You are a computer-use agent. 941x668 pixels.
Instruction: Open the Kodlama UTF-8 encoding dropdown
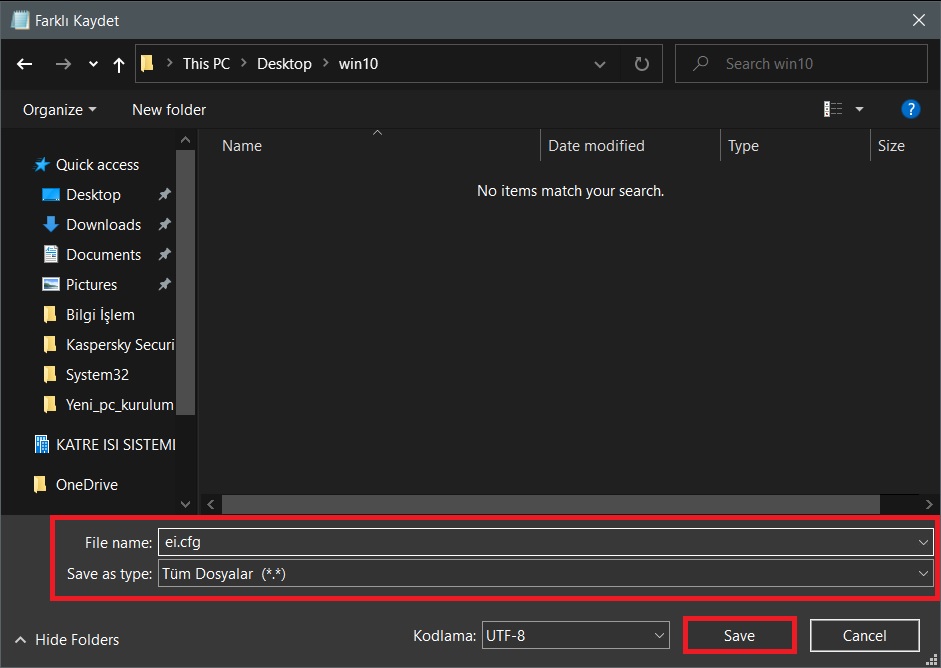click(x=575, y=635)
